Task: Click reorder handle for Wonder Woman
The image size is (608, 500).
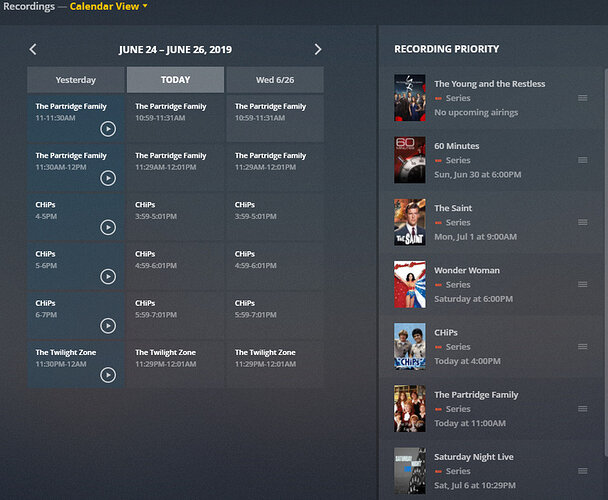Action: [582, 284]
